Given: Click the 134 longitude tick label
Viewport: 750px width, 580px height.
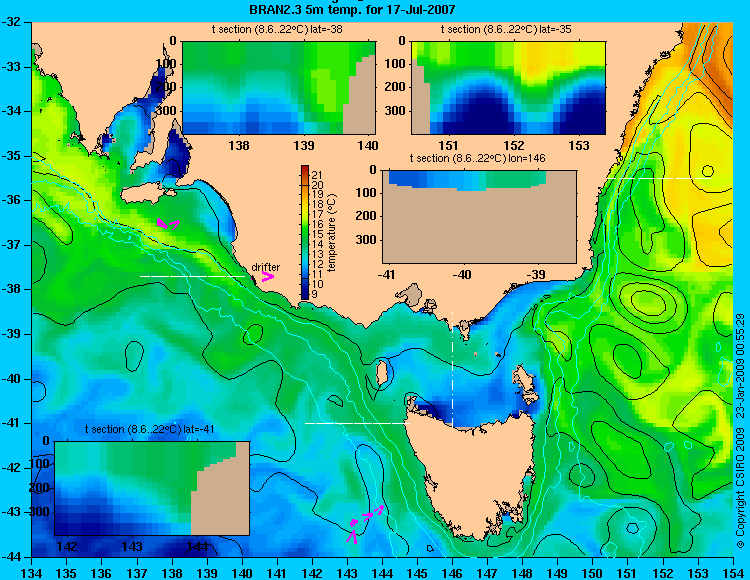Looking at the screenshot, I should click(x=32, y=573).
